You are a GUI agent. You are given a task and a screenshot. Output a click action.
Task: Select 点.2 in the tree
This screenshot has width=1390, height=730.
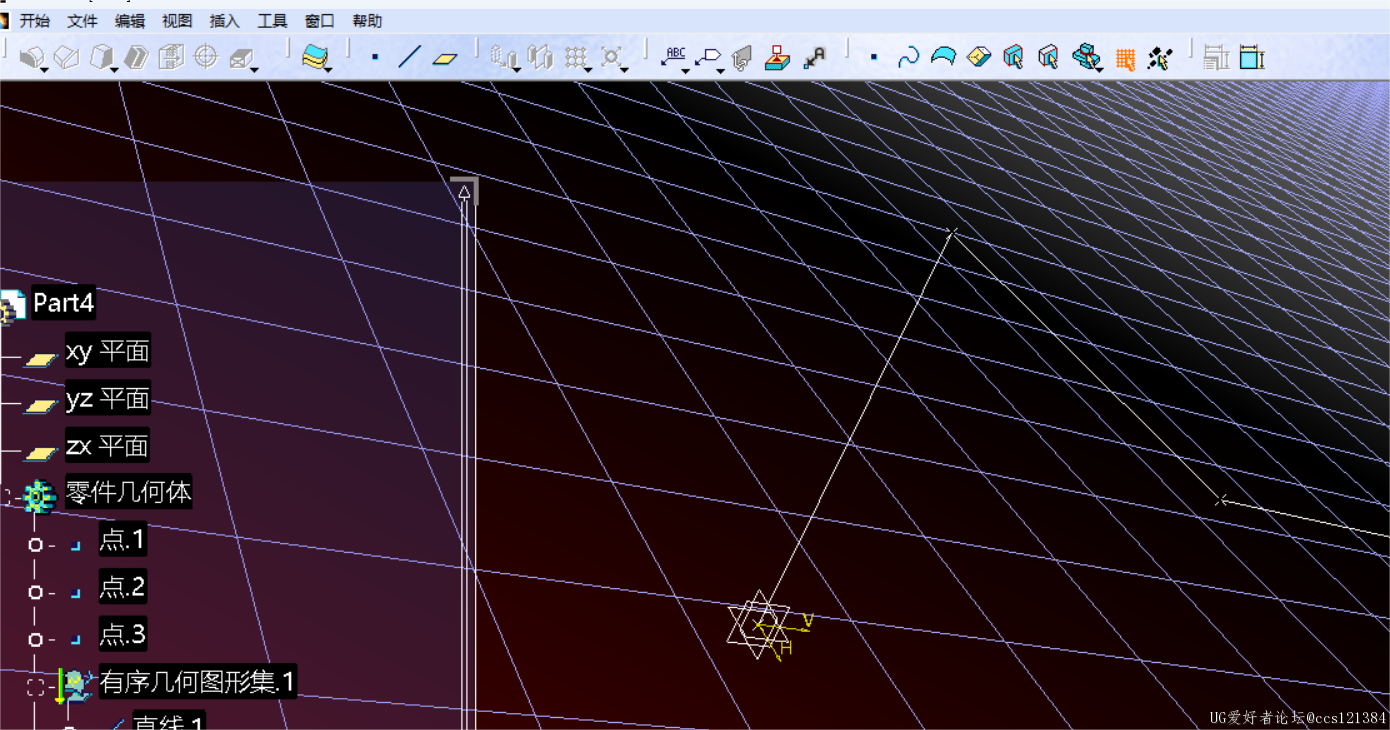point(122,587)
